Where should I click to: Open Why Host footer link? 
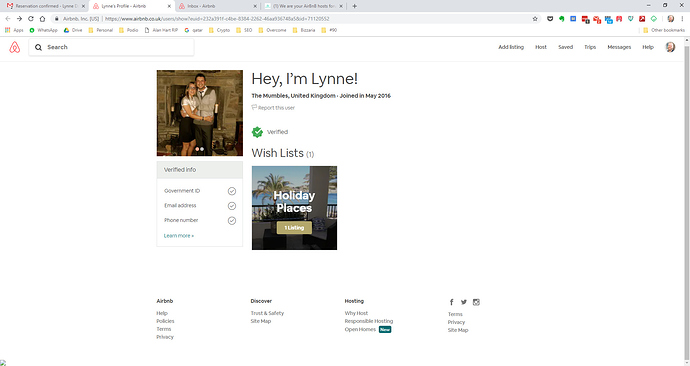coord(356,313)
